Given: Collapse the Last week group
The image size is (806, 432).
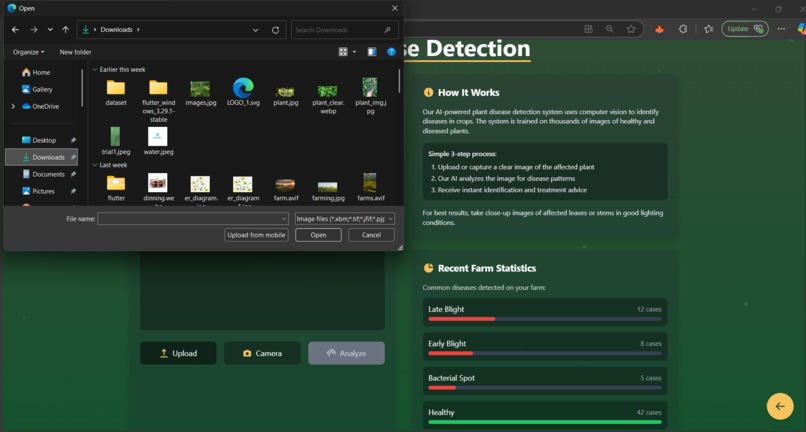Looking at the screenshot, I should 95,165.
